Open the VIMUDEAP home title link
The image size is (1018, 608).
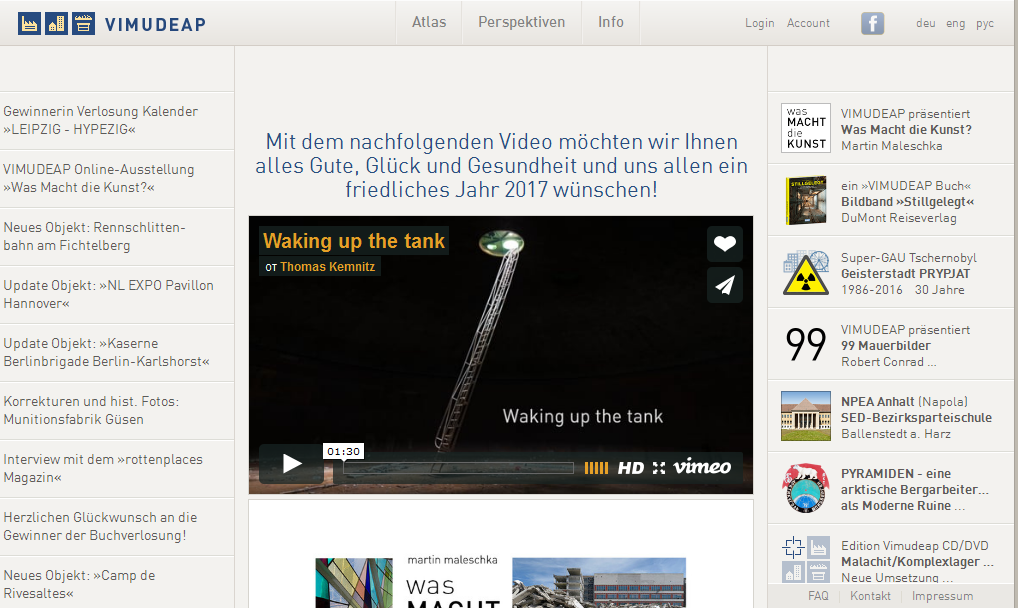coord(155,25)
